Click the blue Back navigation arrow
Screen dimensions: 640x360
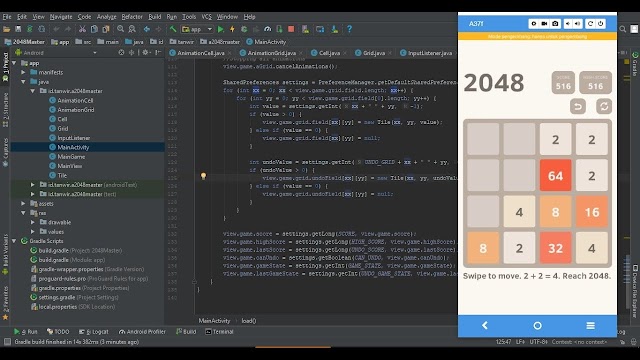pos(147,29)
